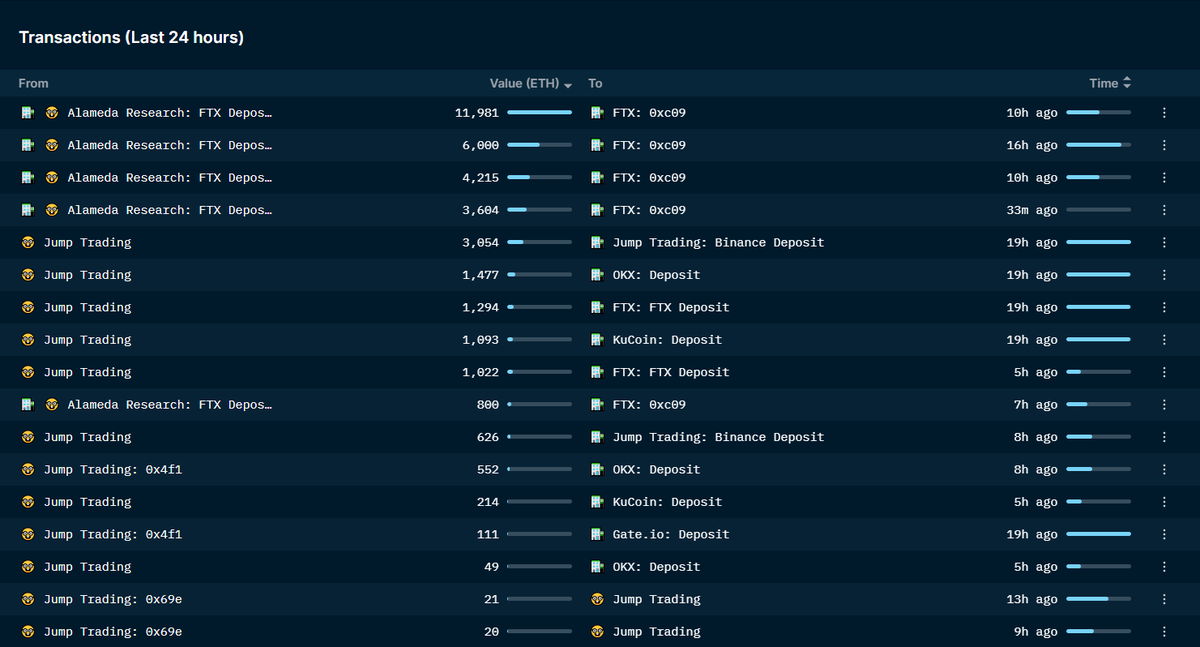Open Alameda Research: FTX Depos… in the 4,215 ETH row

pyautogui.click(x=170, y=178)
